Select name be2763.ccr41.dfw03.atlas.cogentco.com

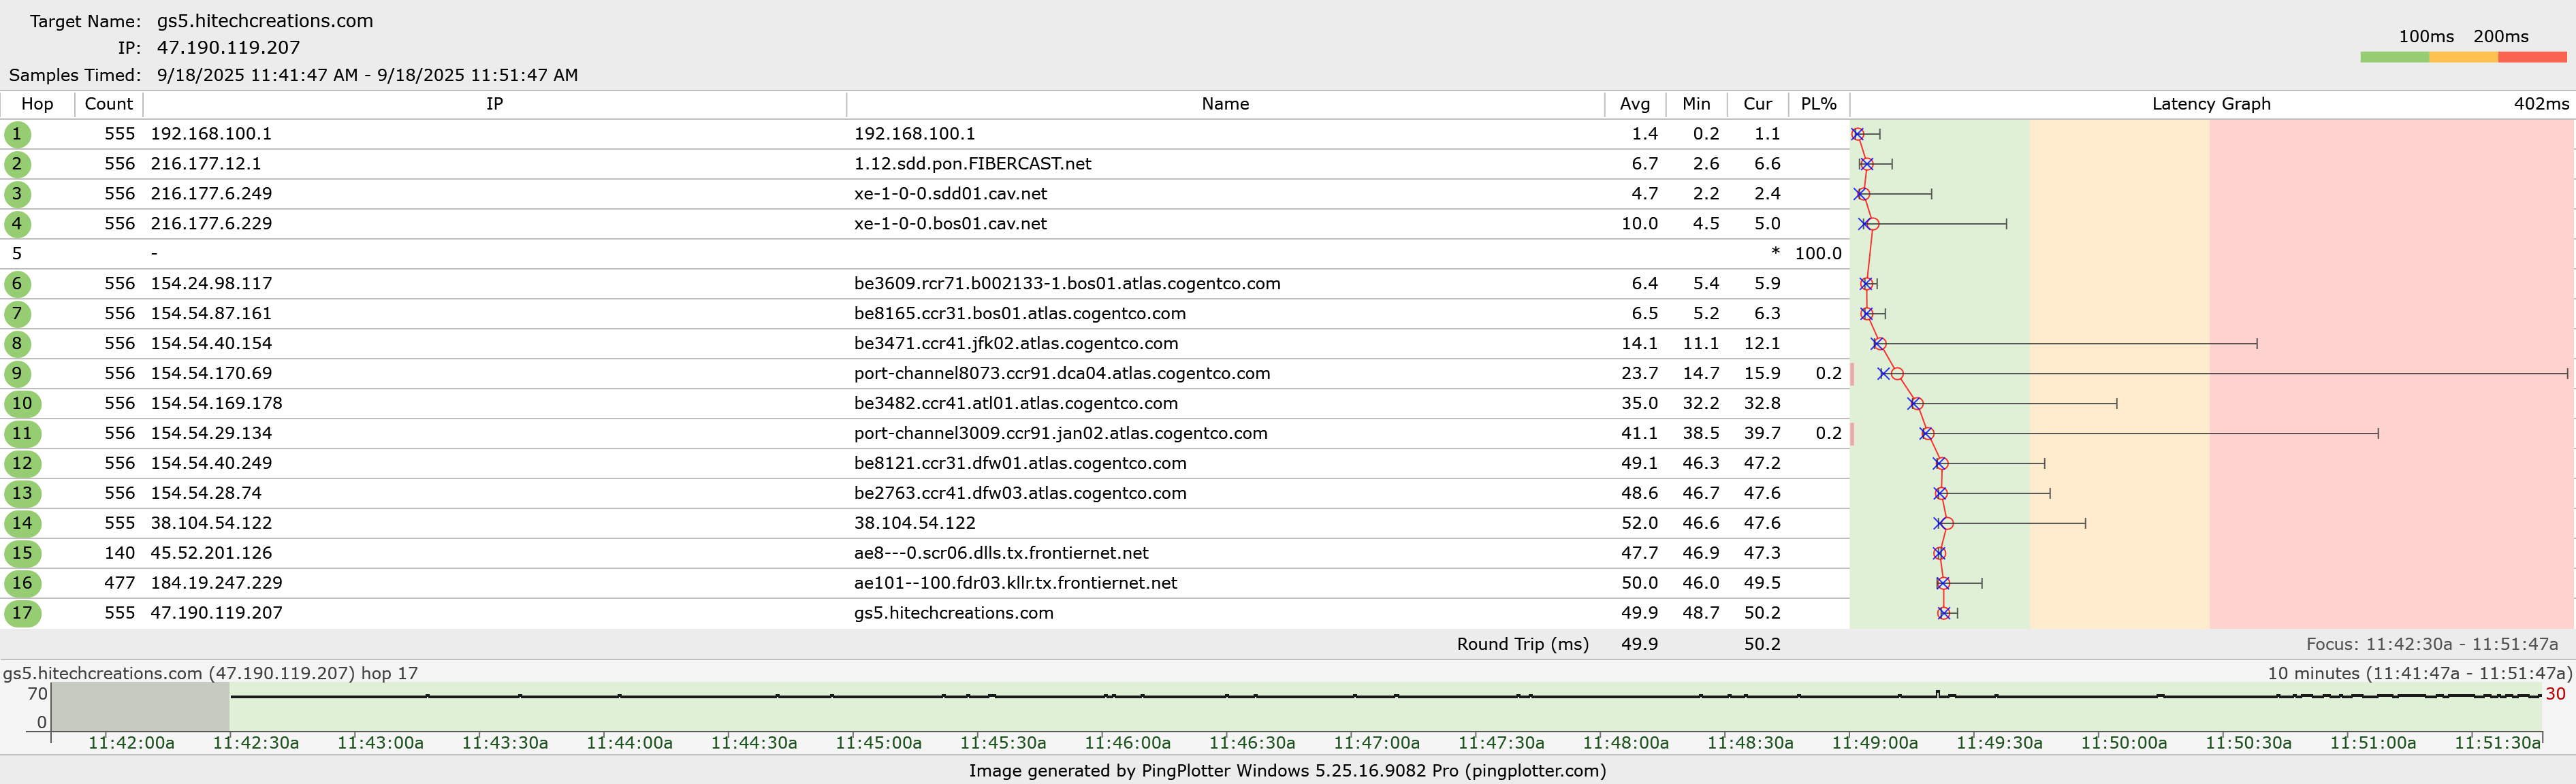[1020, 494]
